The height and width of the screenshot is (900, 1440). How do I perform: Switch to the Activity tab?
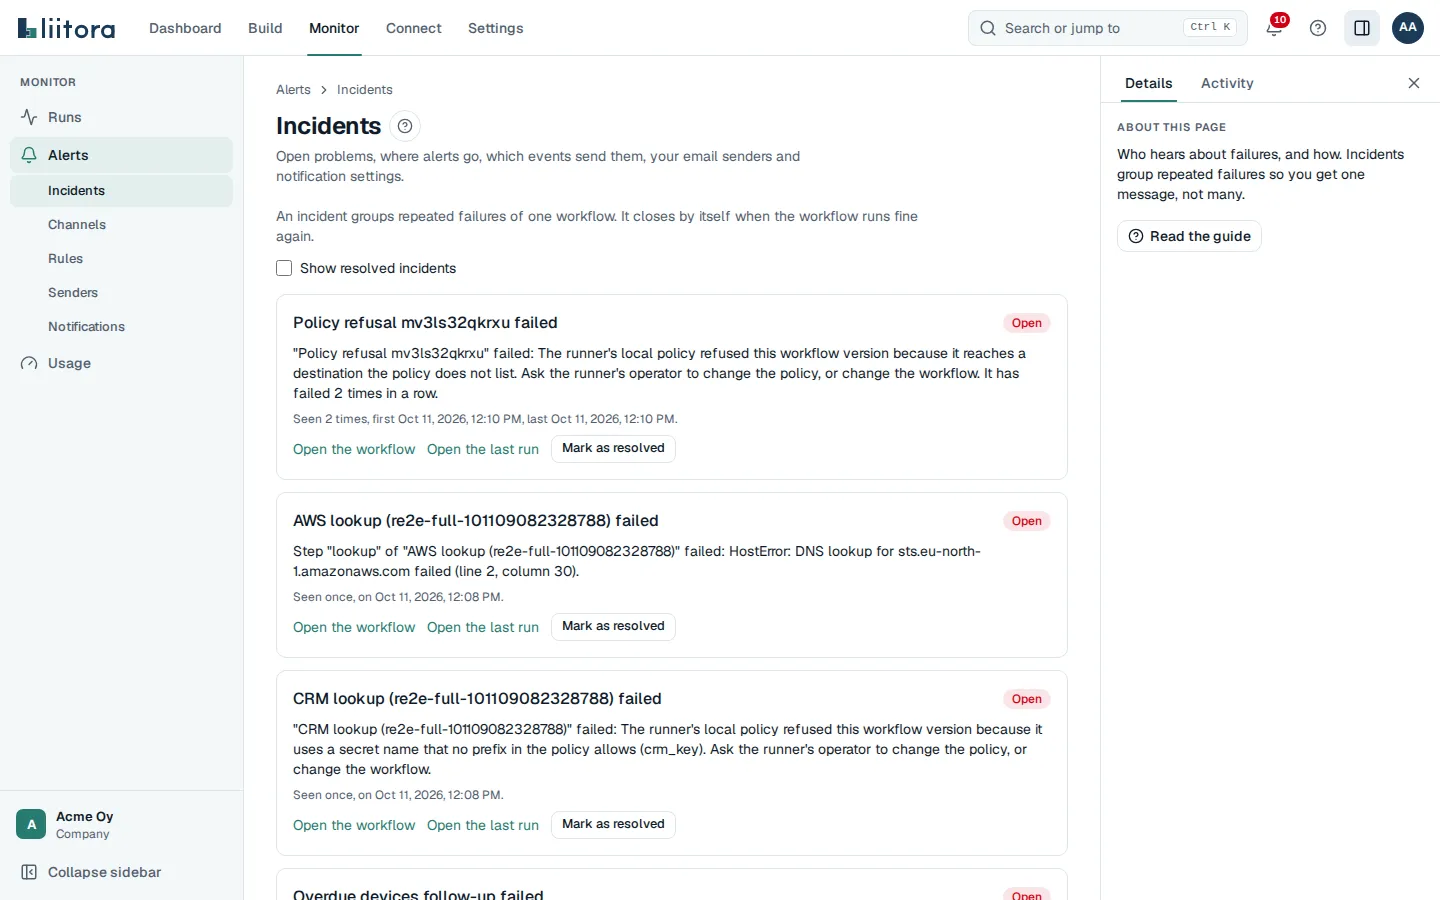[x=1227, y=83]
